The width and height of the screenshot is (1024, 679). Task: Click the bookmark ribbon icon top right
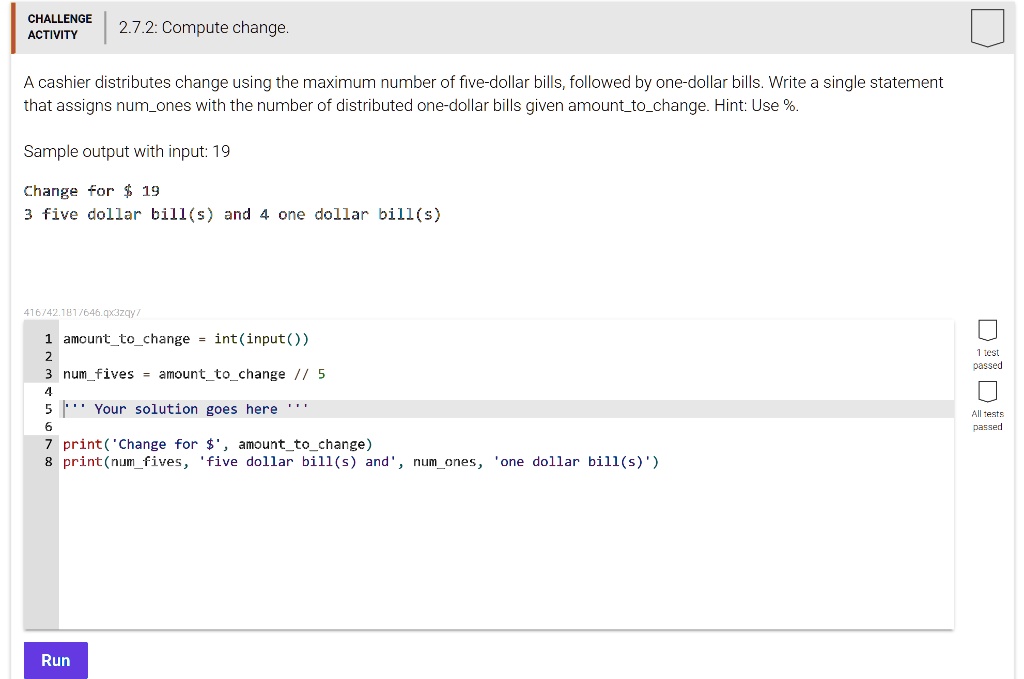[987, 28]
